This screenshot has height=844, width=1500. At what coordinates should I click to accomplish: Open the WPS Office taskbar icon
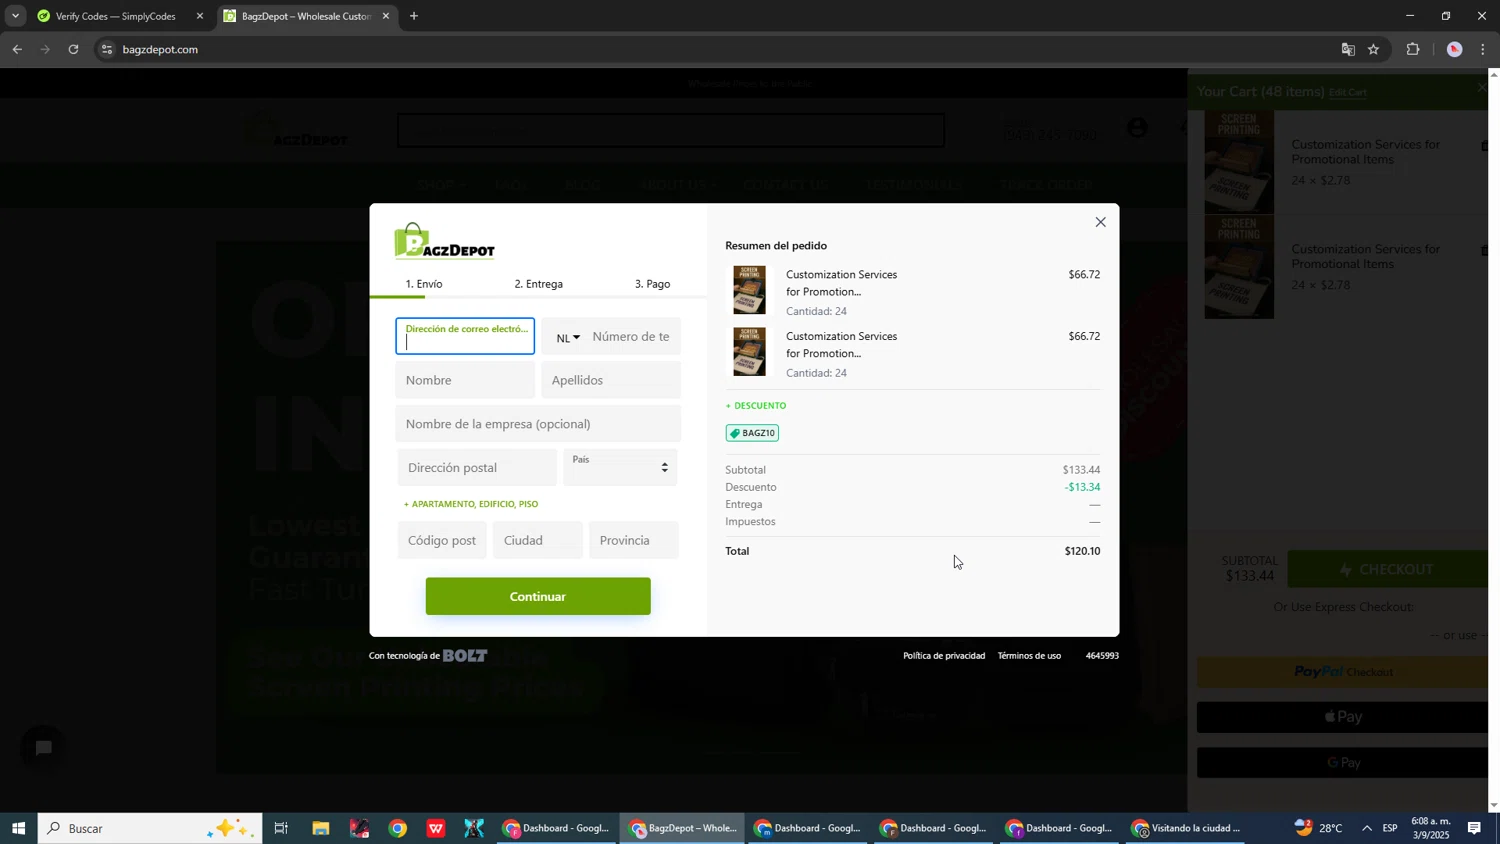pyautogui.click(x=436, y=828)
